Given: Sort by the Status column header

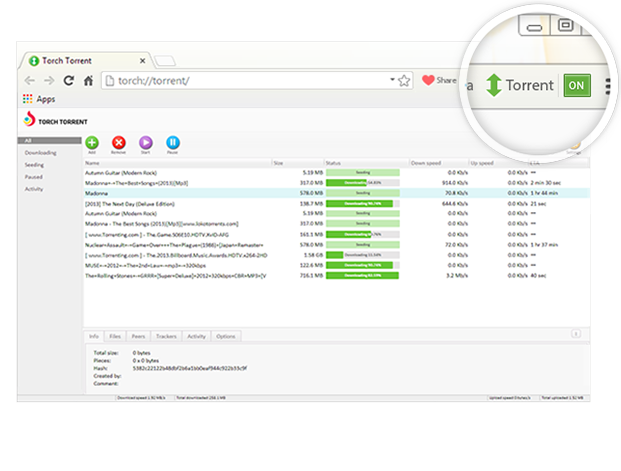Looking at the screenshot, I should coord(366,163).
